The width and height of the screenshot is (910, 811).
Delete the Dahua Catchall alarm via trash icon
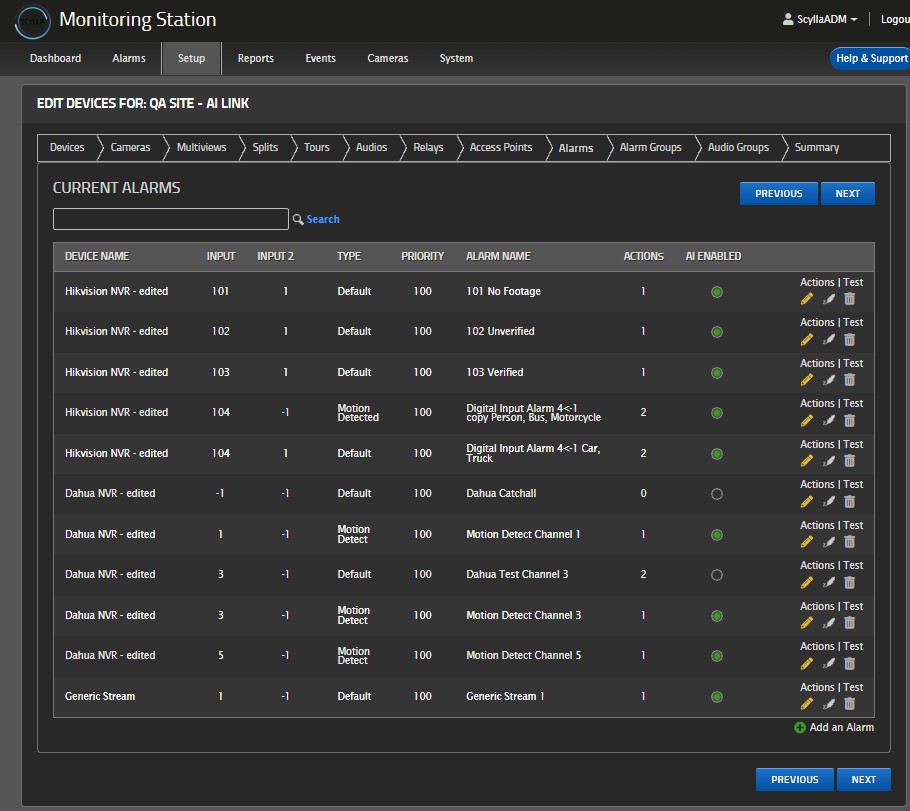[x=849, y=501]
